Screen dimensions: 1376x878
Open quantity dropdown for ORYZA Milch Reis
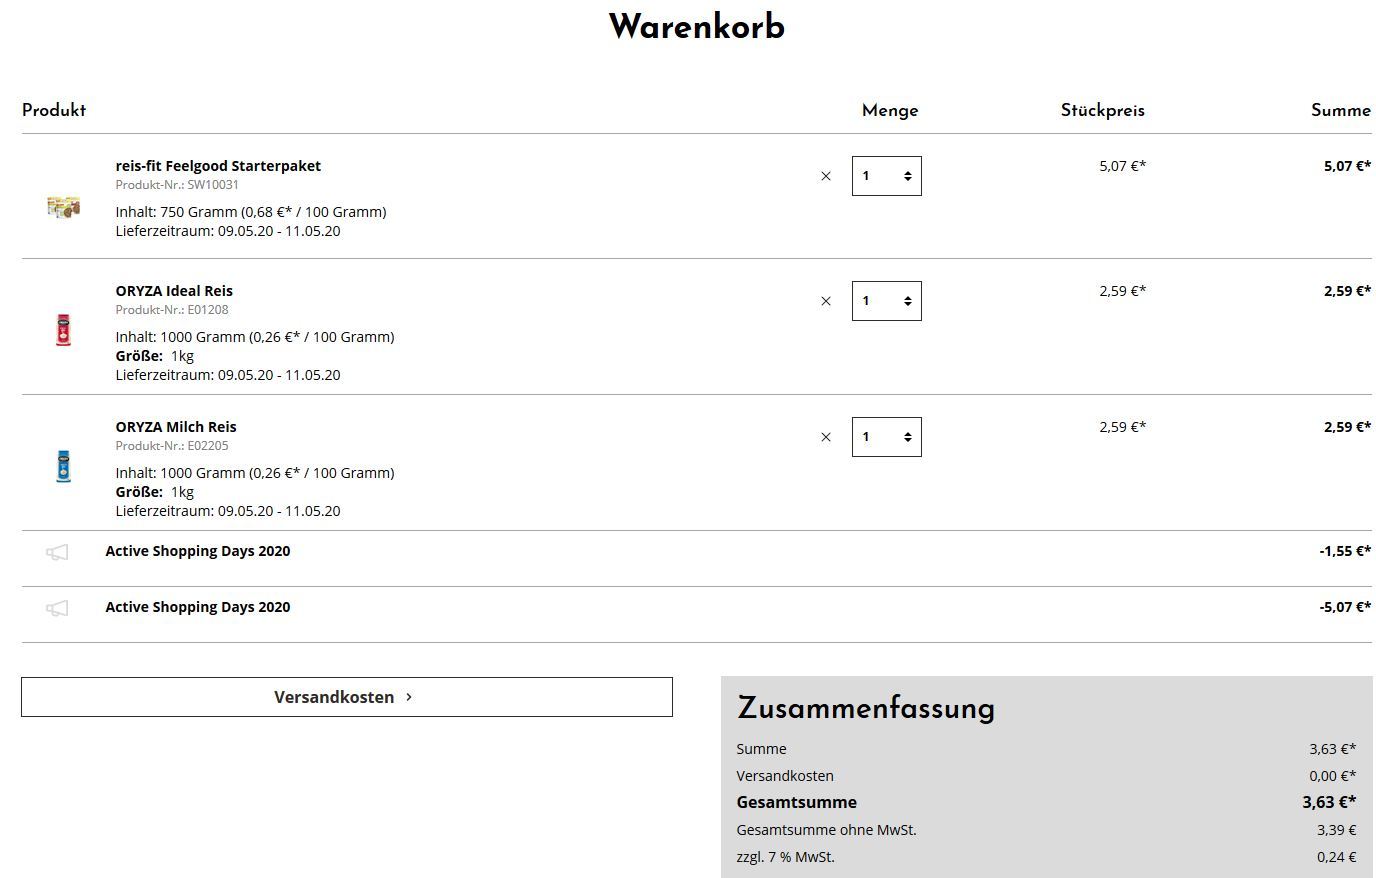(x=886, y=437)
